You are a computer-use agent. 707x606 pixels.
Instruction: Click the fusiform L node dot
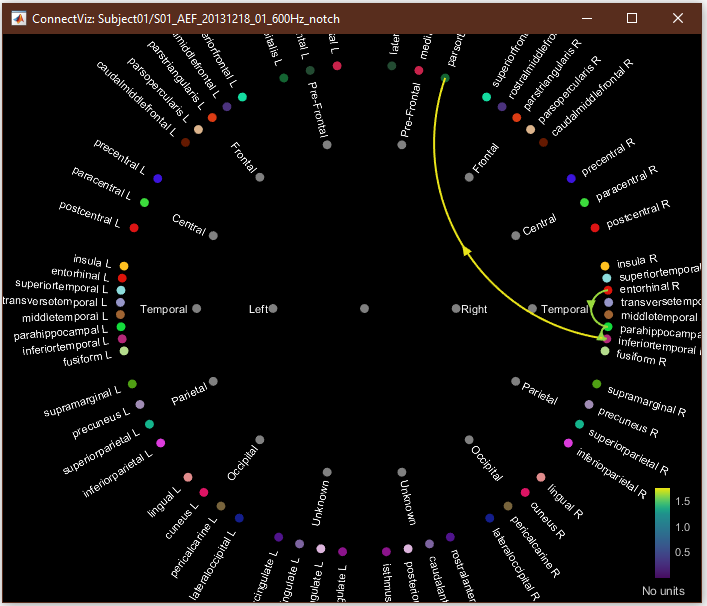click(x=124, y=351)
